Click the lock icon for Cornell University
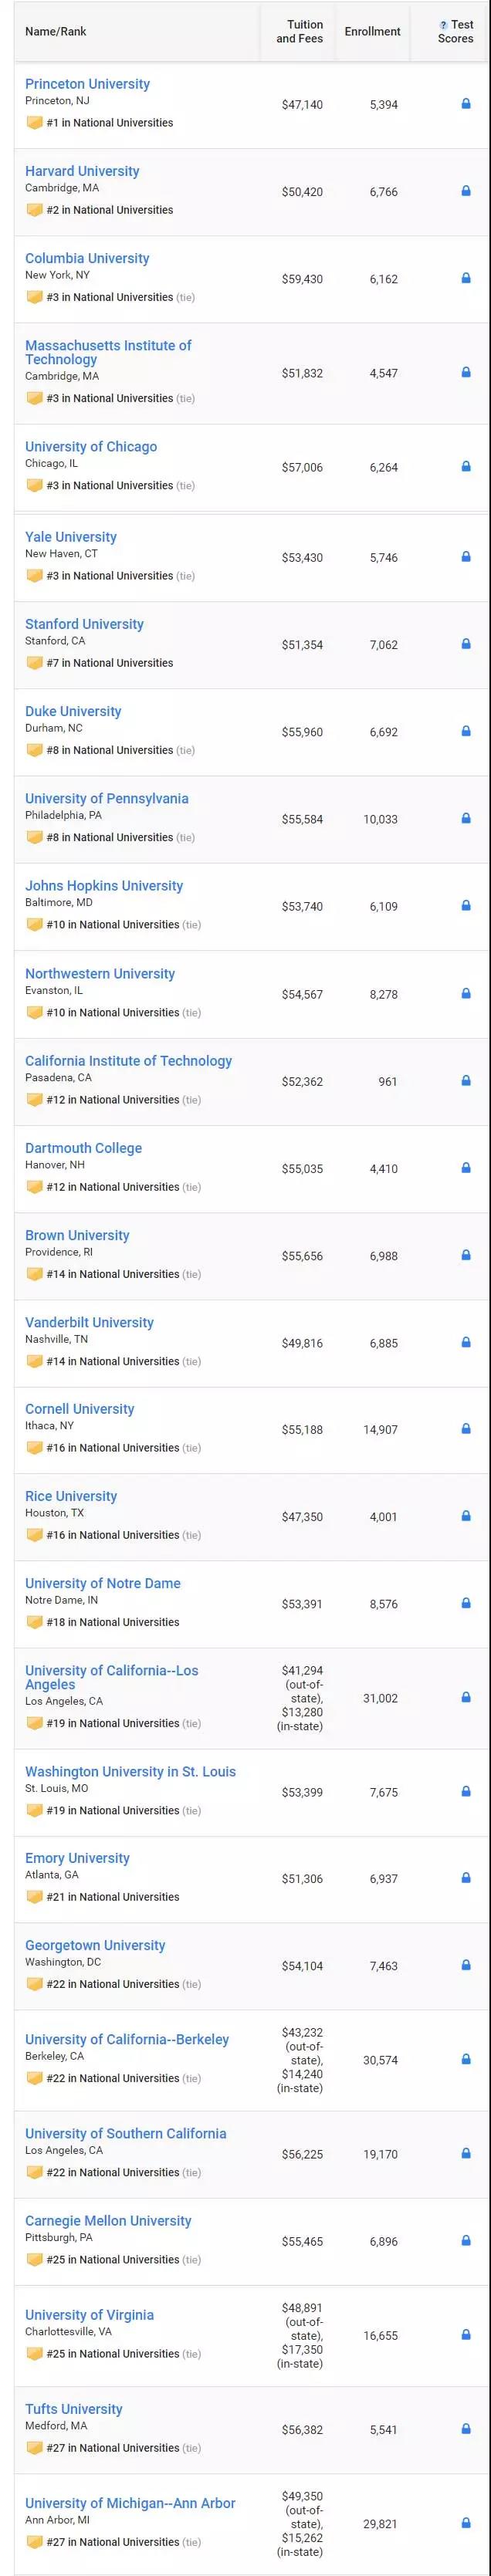The image size is (491, 2576). click(466, 1429)
